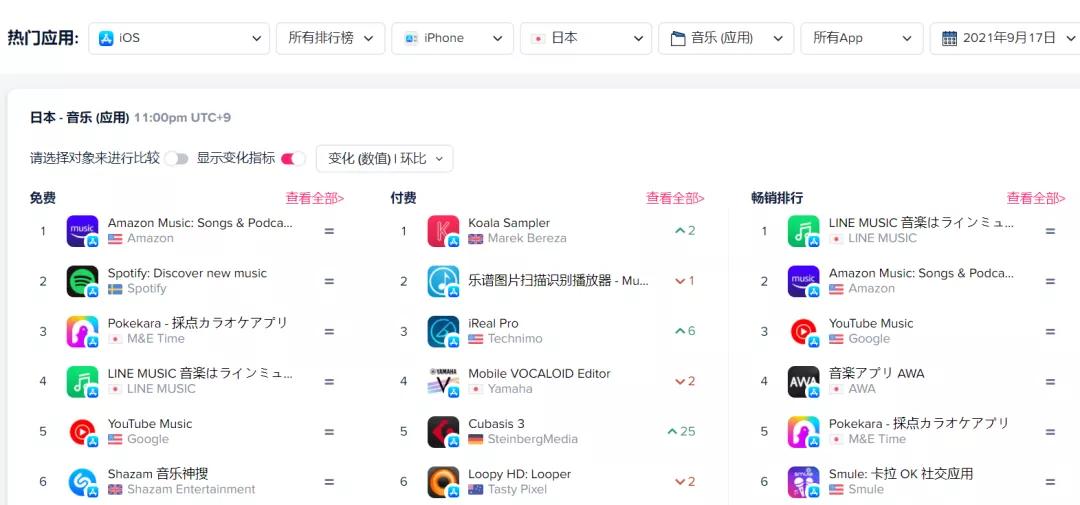Open Smule app icon in 畅销排行
The height and width of the screenshot is (505, 1080).
[x=804, y=482]
